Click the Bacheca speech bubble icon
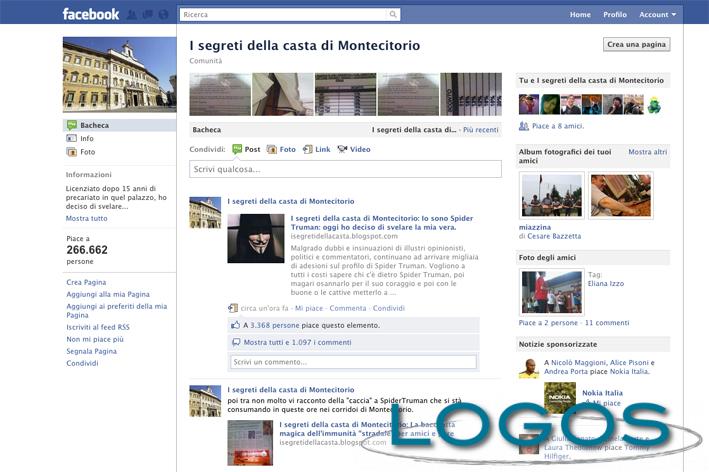The width and height of the screenshot is (709, 472). pos(71,125)
